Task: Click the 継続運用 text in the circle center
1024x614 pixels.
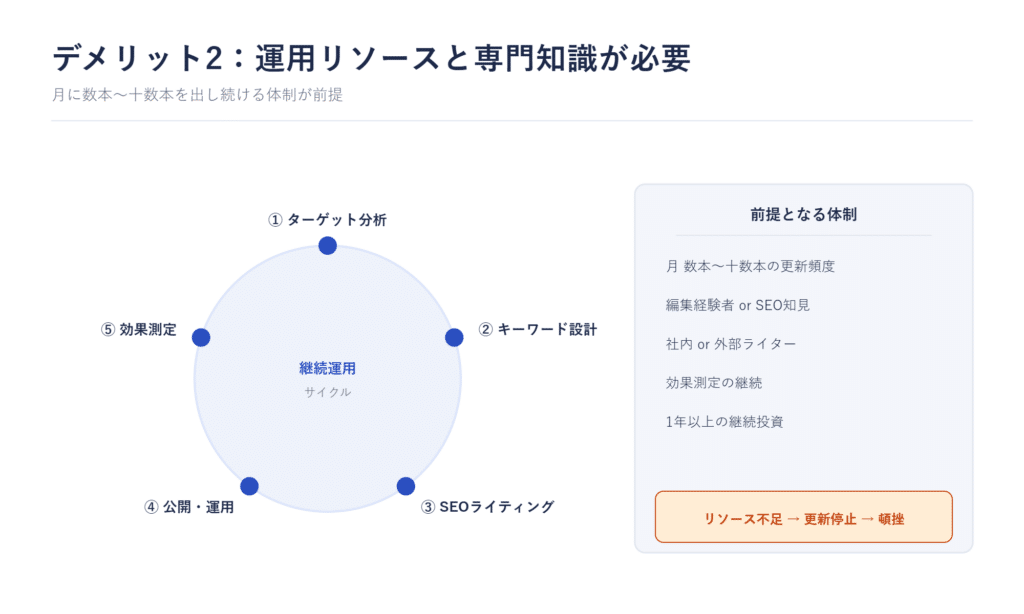Action: coord(327,368)
